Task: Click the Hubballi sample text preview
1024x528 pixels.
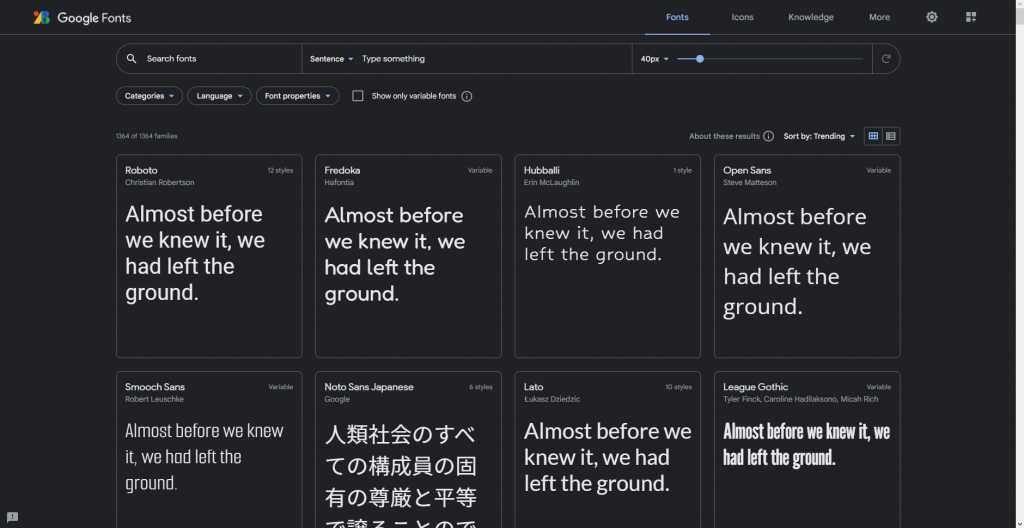Action: (601, 233)
